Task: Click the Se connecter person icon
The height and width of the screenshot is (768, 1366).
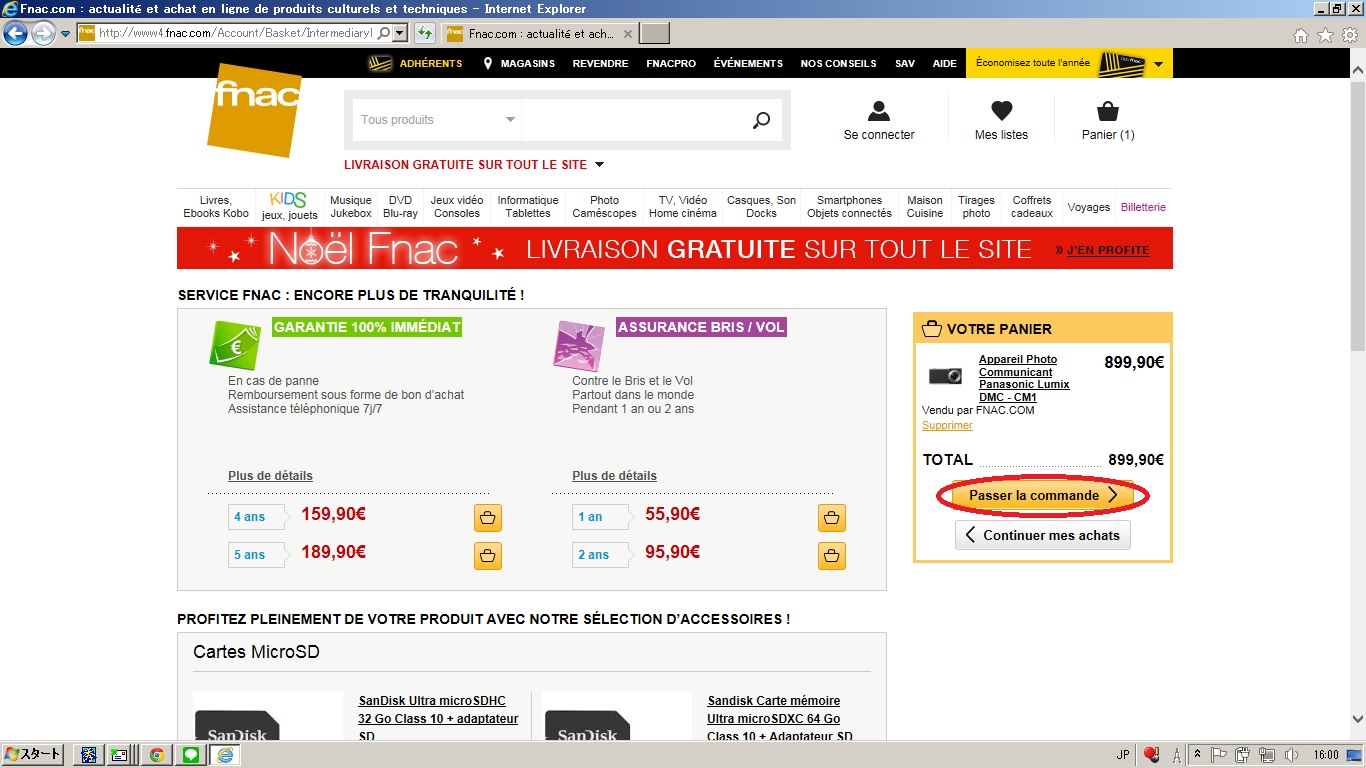Action: click(879, 111)
